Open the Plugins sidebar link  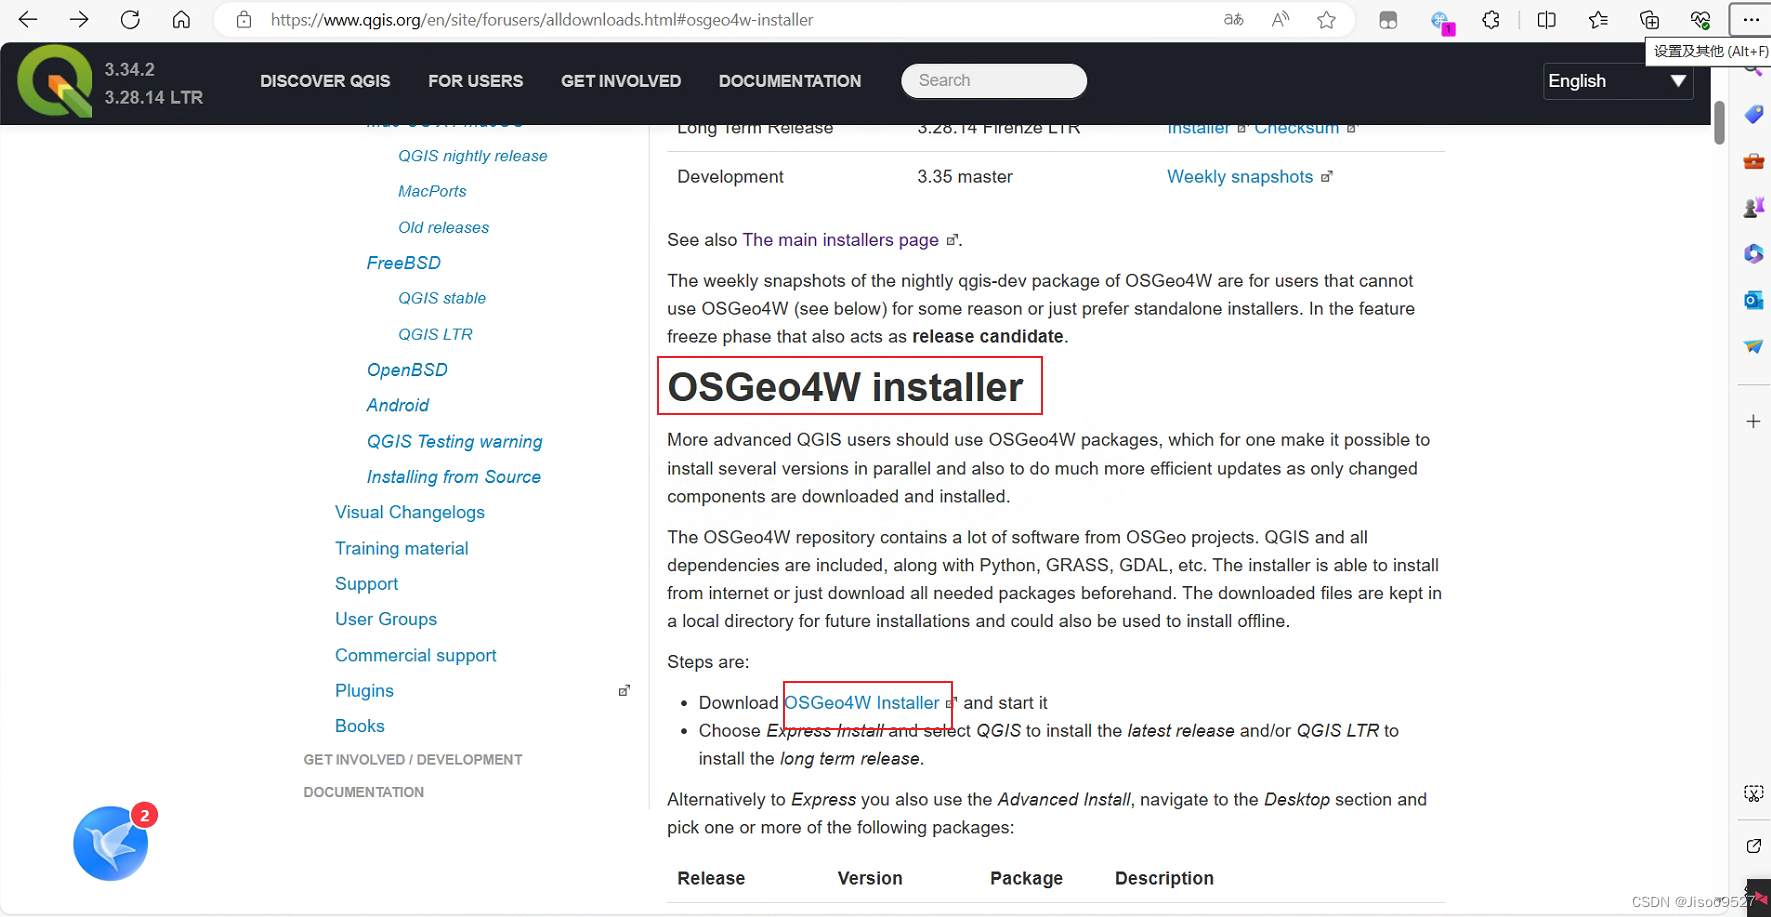click(x=364, y=691)
